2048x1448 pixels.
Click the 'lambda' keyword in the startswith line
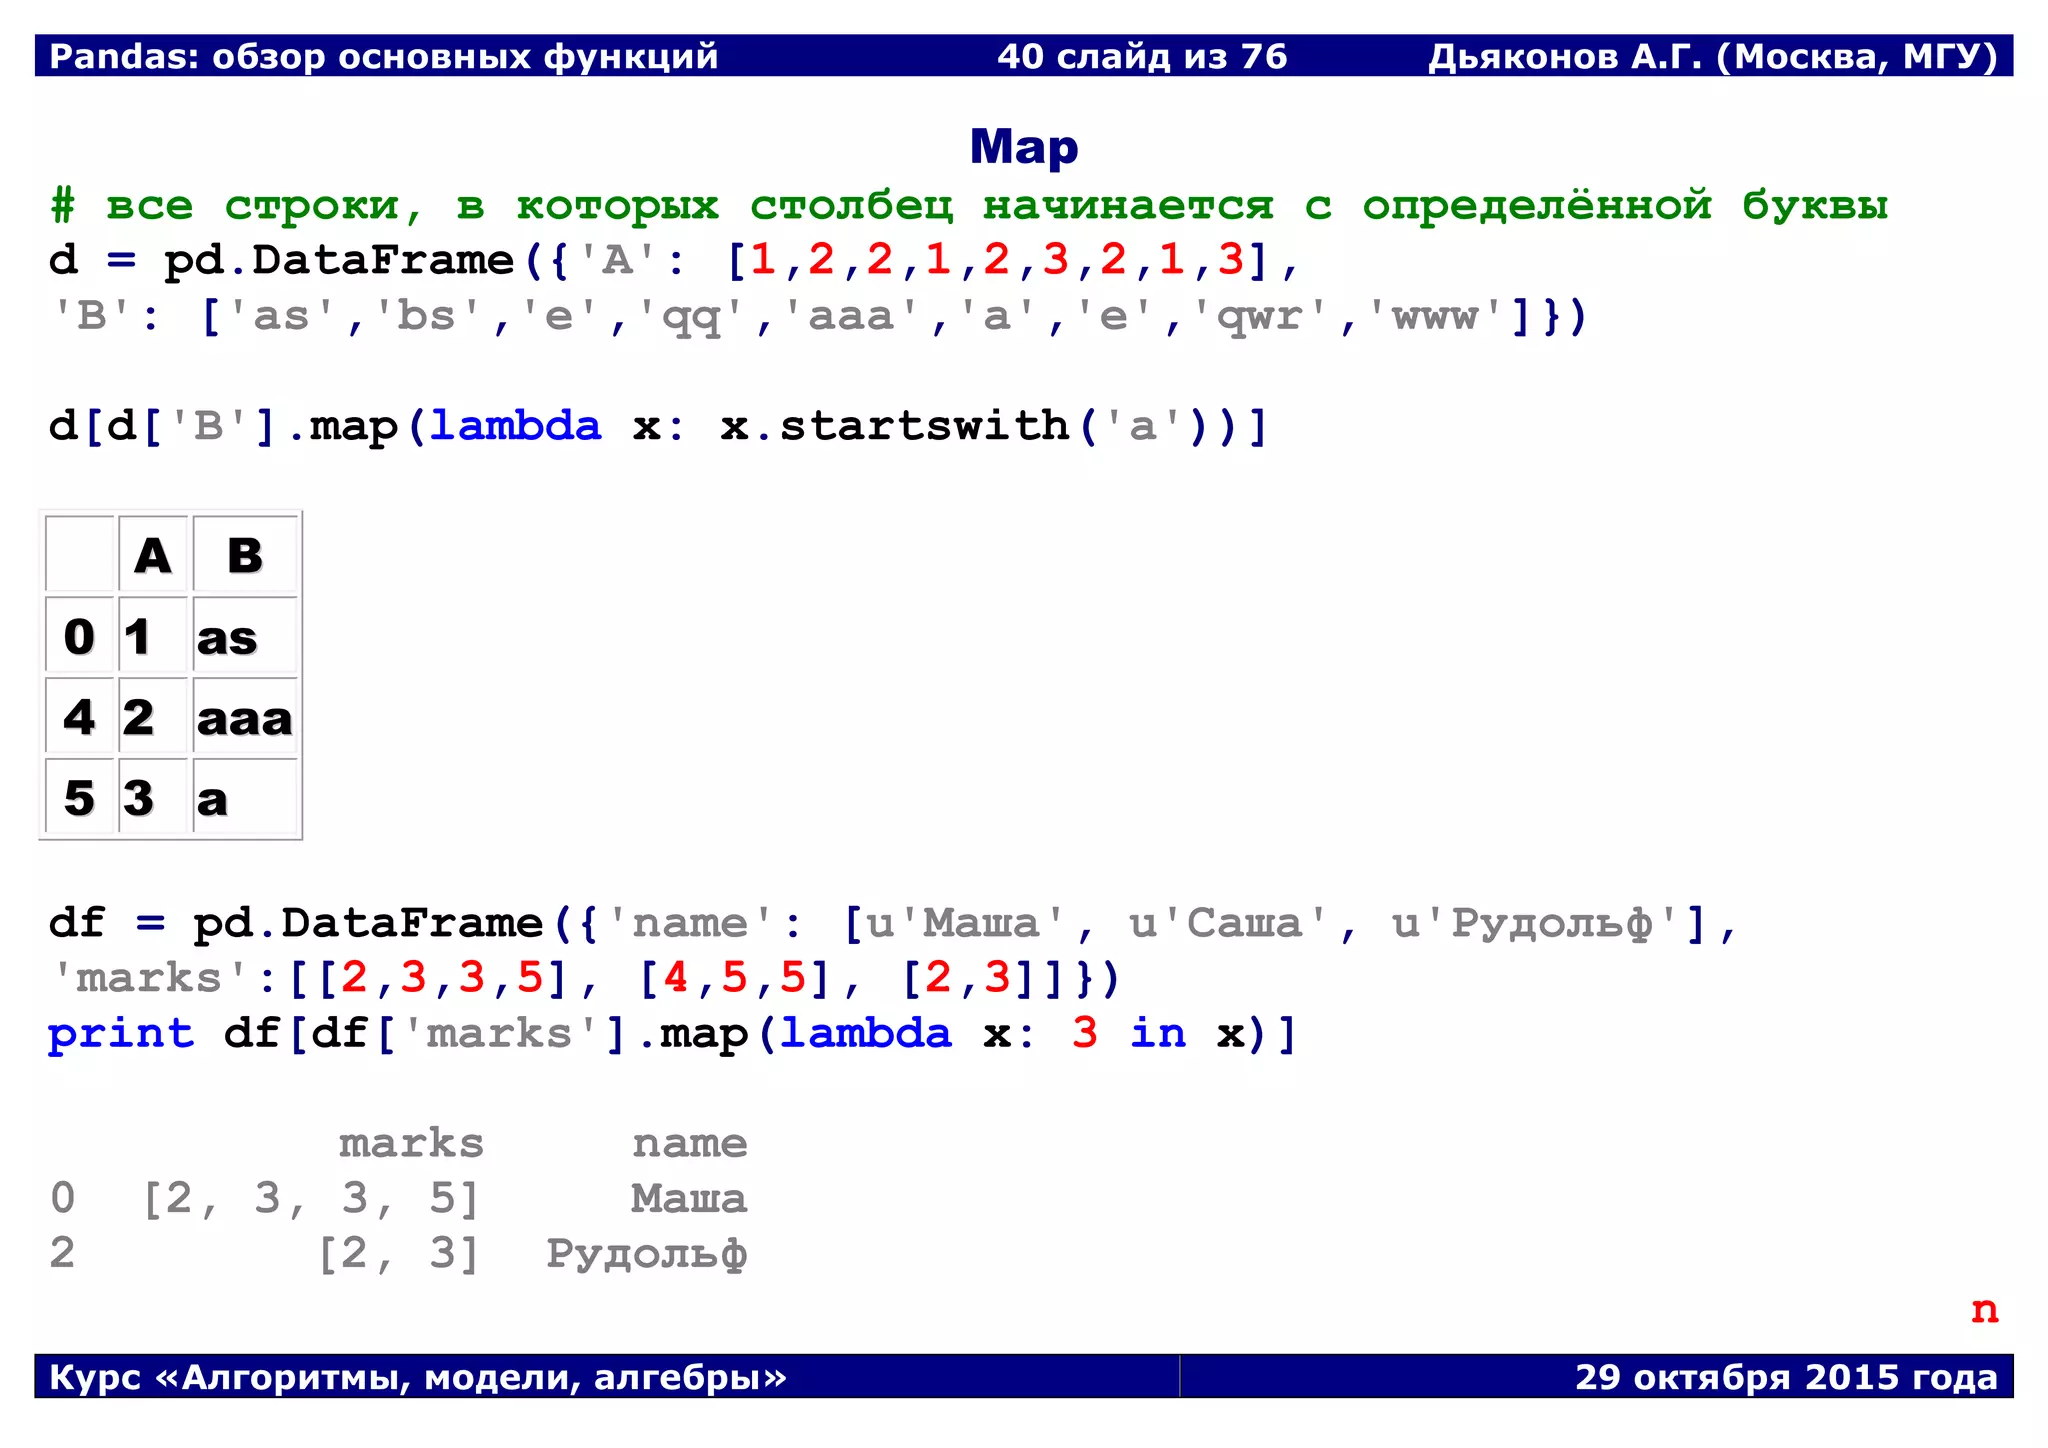coord(515,426)
